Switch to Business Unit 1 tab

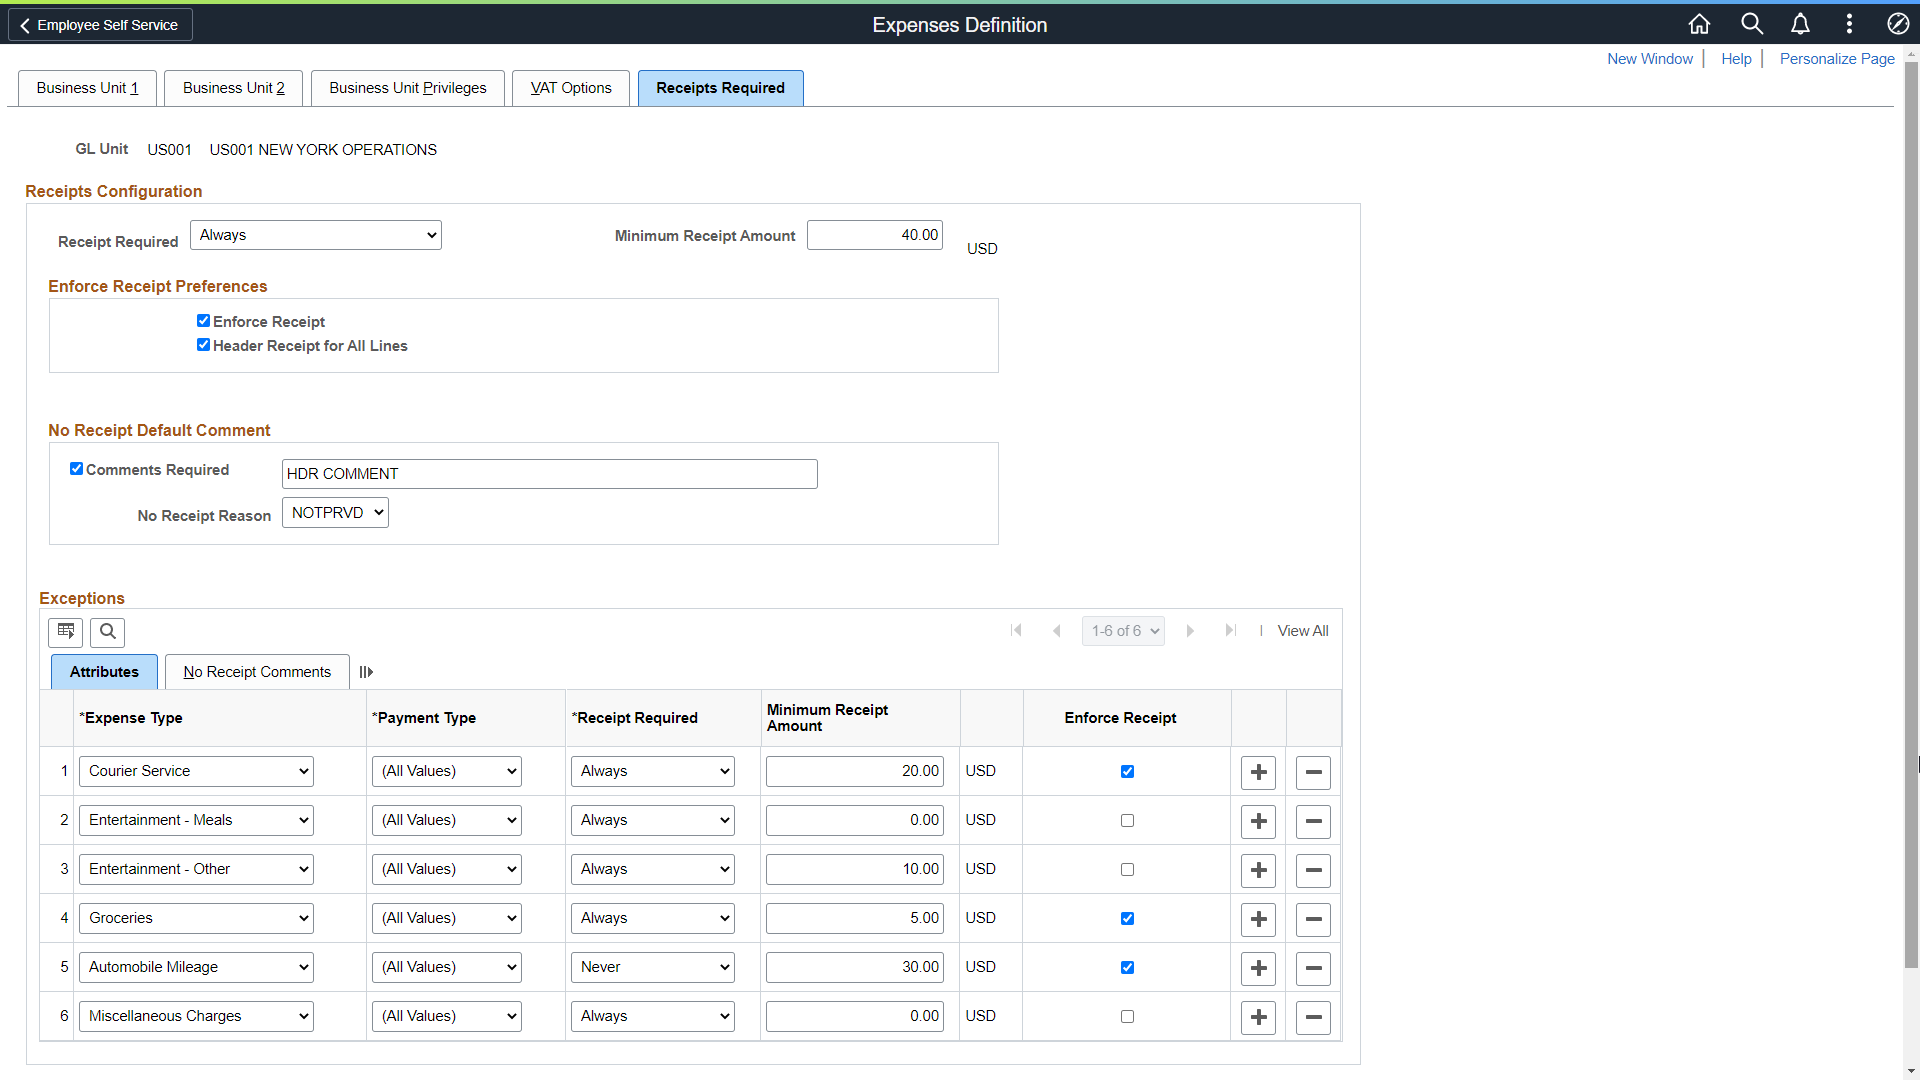[87, 87]
